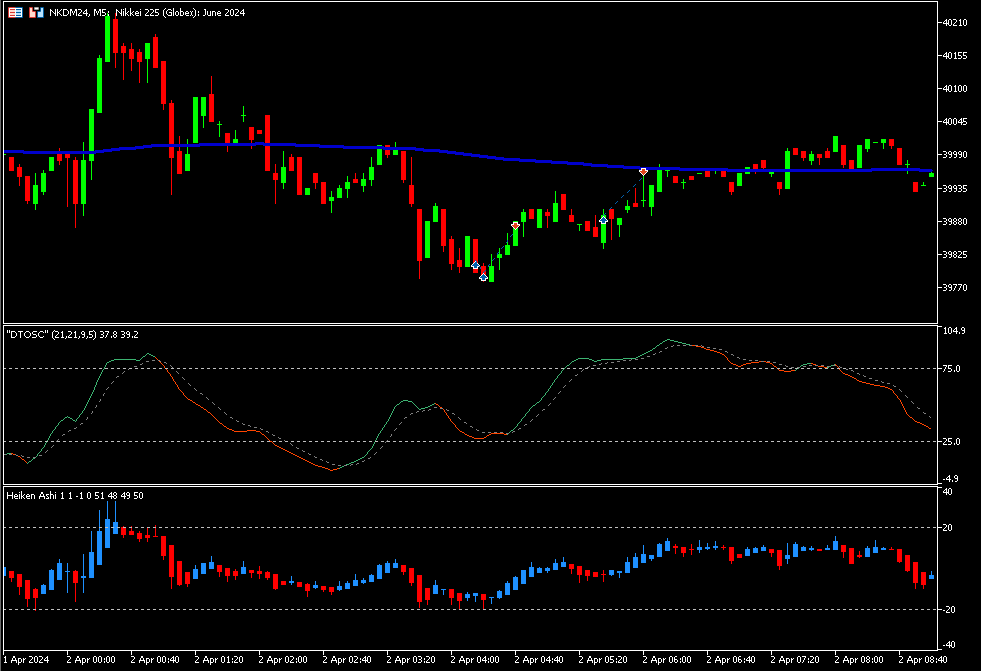Select the sell exit marker near 06:00
The width and height of the screenshot is (981, 671).
(x=643, y=171)
